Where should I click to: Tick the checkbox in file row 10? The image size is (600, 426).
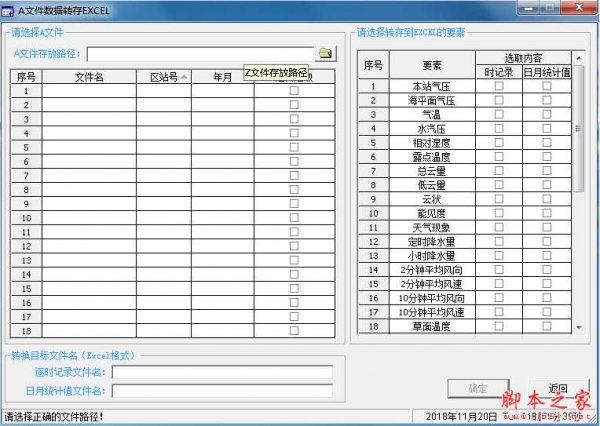[294, 218]
